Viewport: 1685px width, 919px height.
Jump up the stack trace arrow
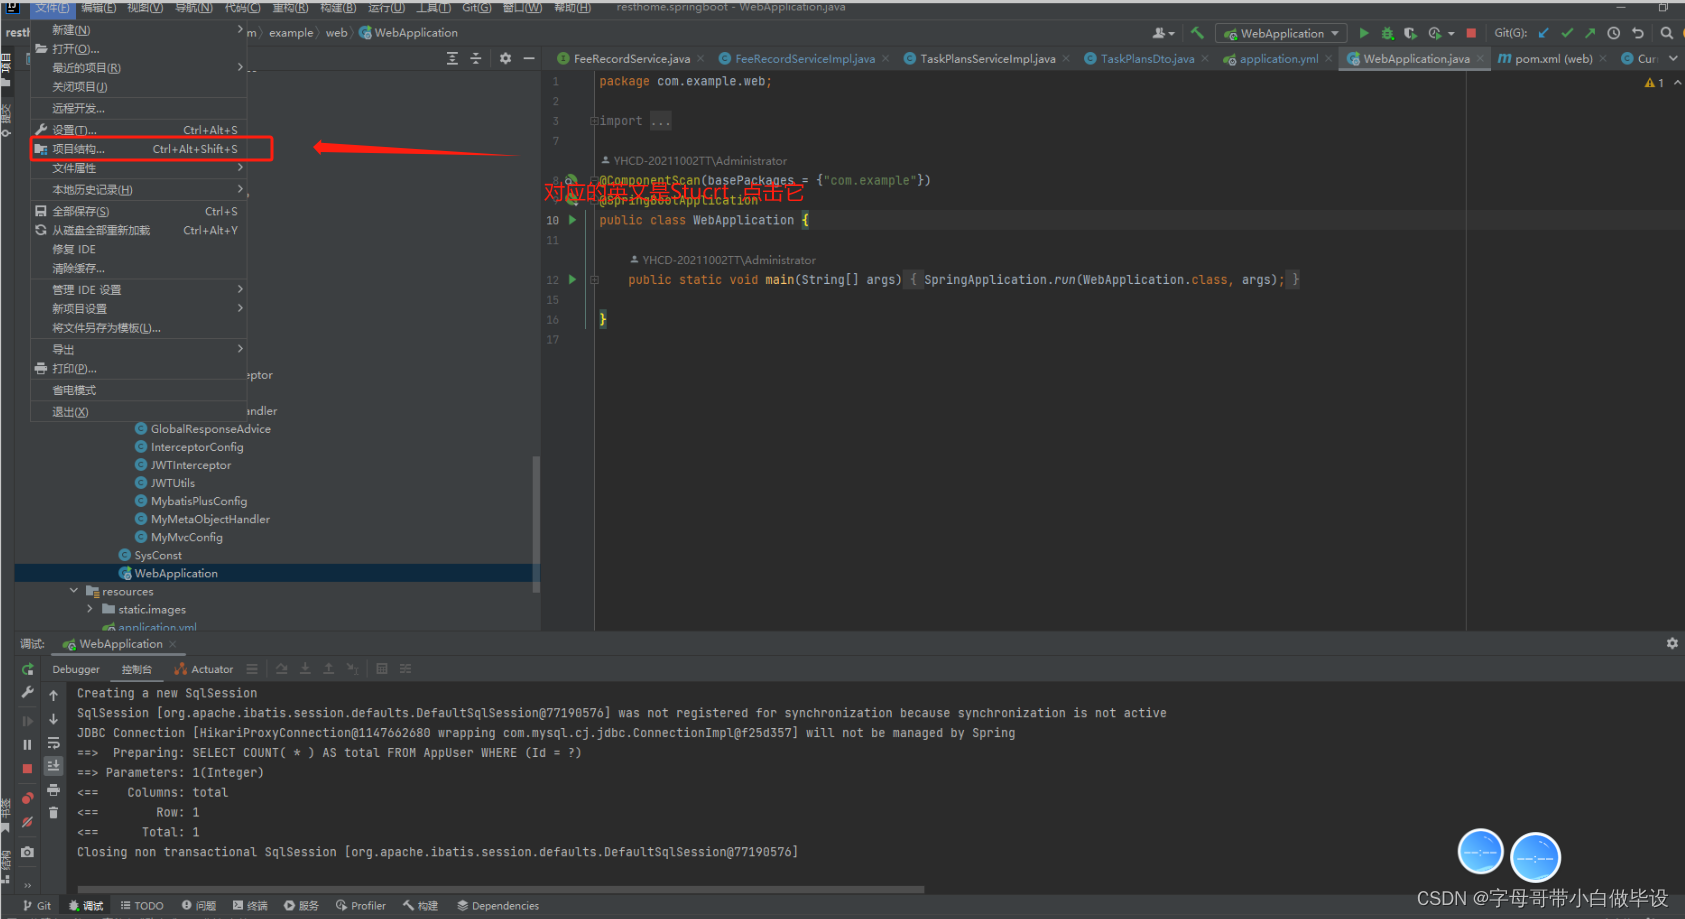53,695
